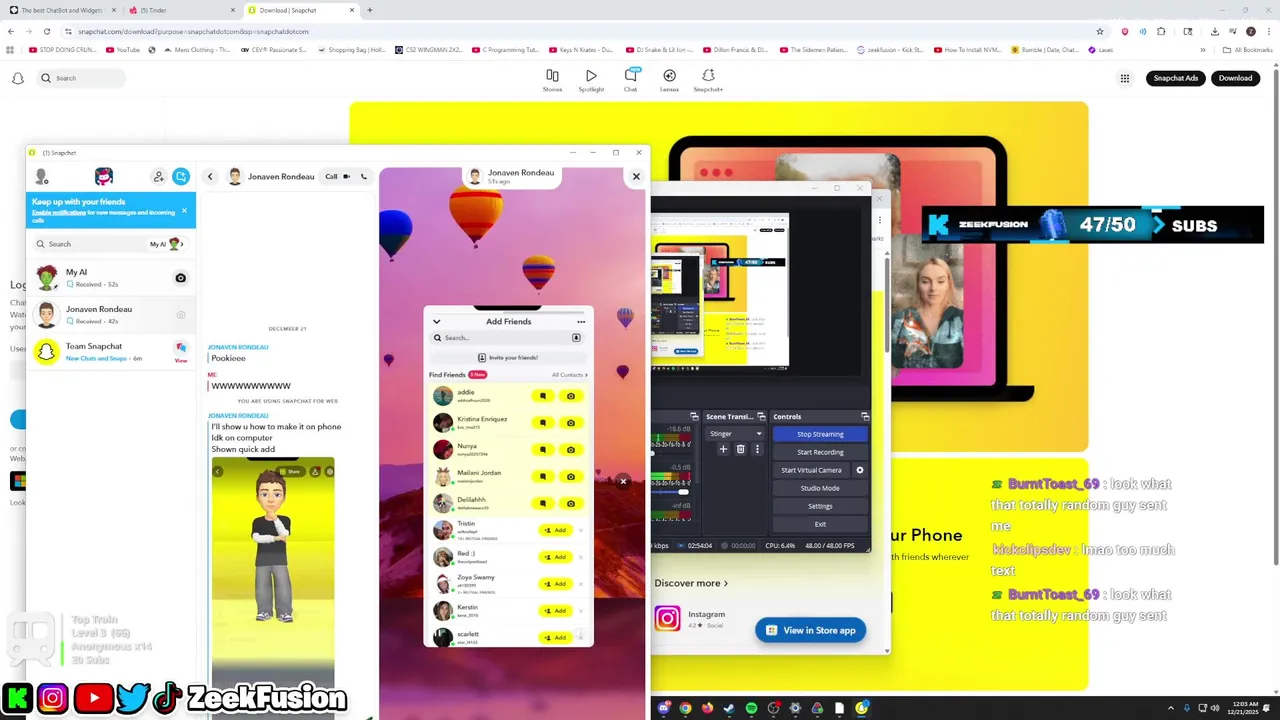Open Chat in Snapchat web navigation
1280x720 pixels.
(x=630, y=80)
